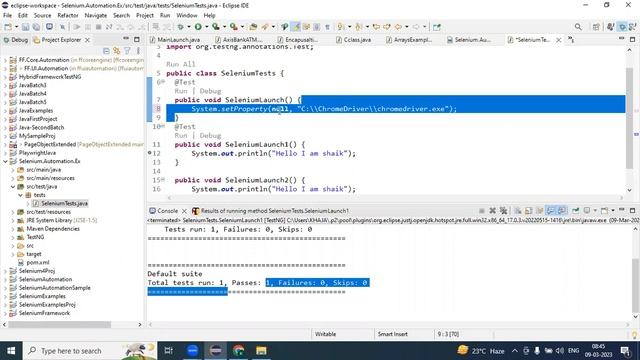Click Collapse All in Project Explorer

(106, 51)
